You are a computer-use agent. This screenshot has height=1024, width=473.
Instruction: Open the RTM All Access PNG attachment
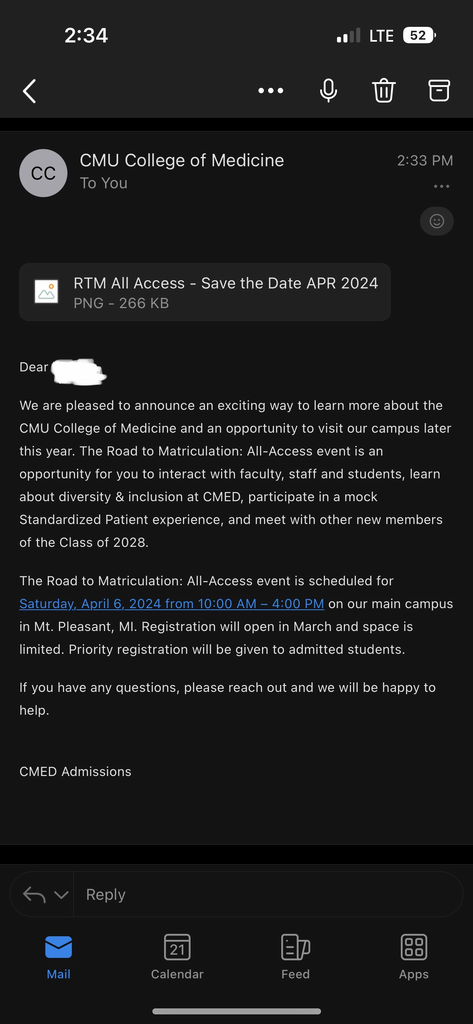(205, 292)
